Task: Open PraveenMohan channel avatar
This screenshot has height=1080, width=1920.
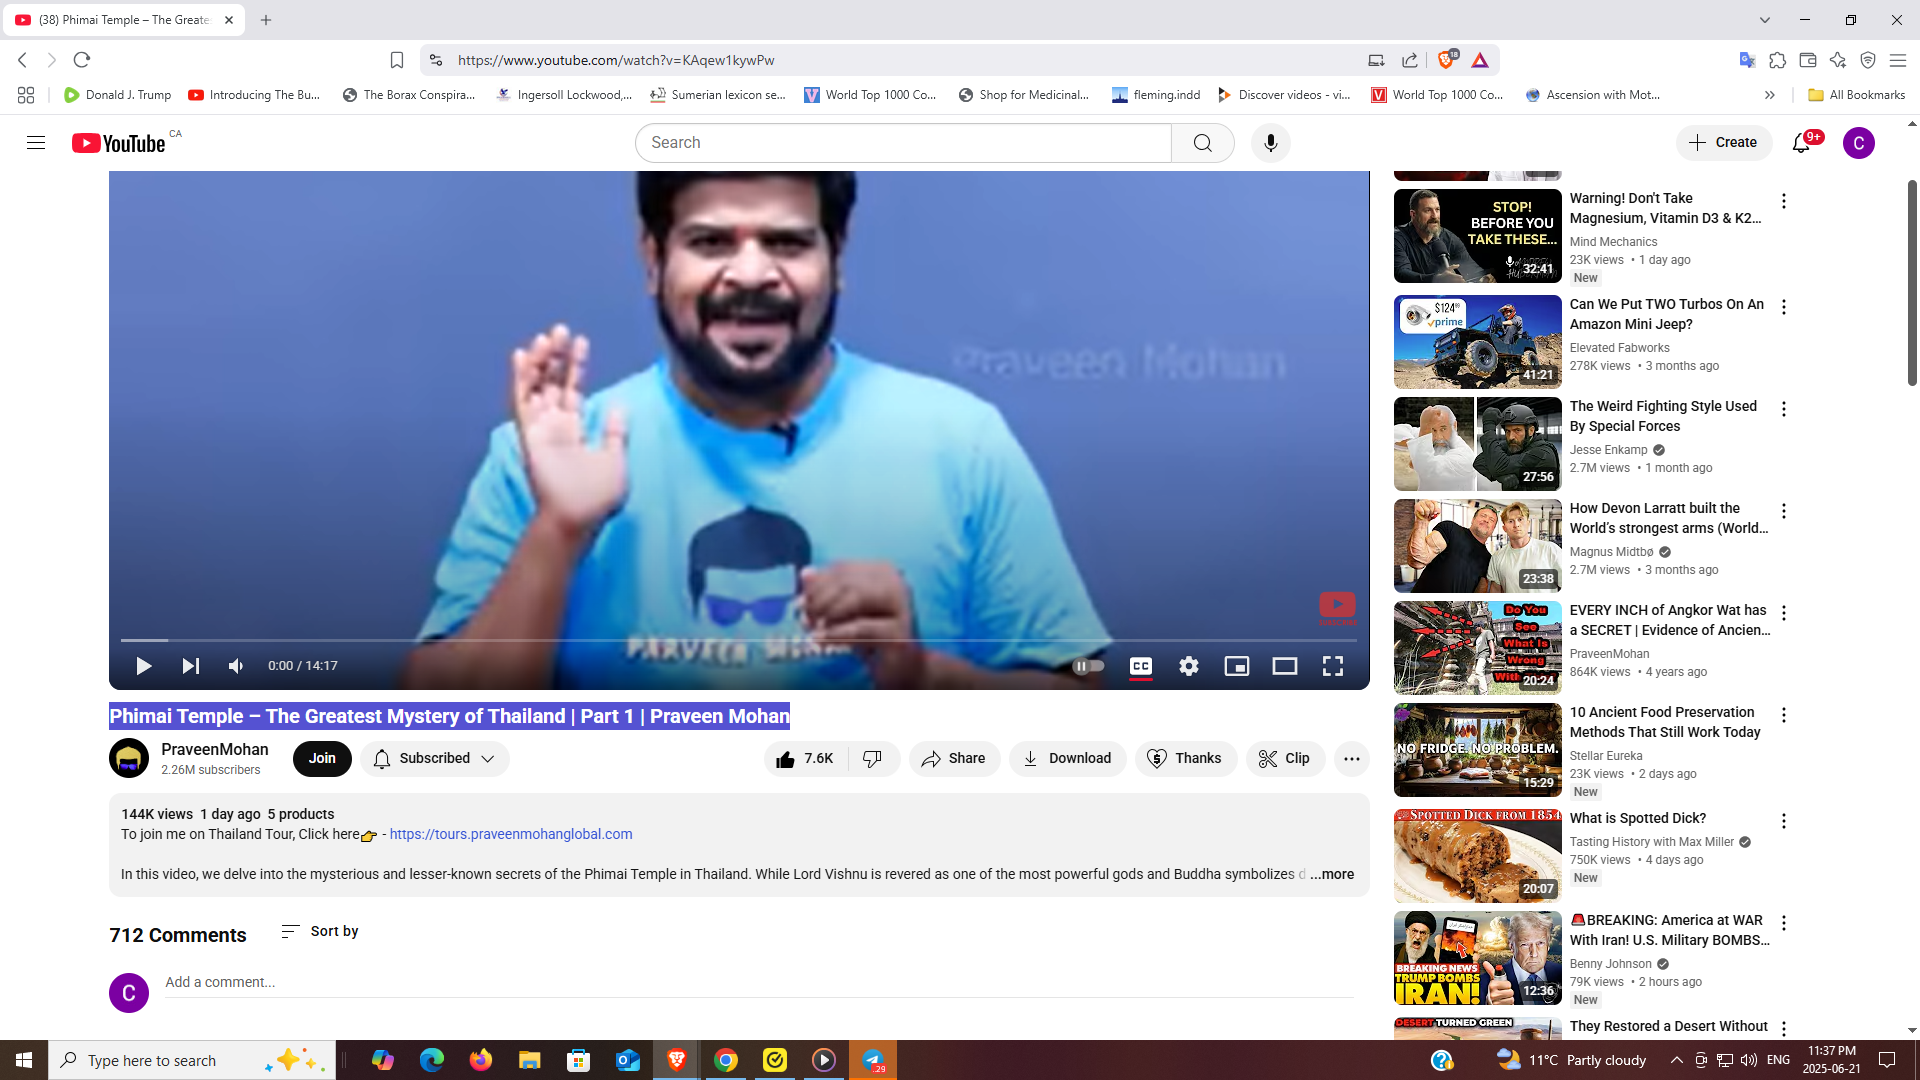Action: coord(129,759)
